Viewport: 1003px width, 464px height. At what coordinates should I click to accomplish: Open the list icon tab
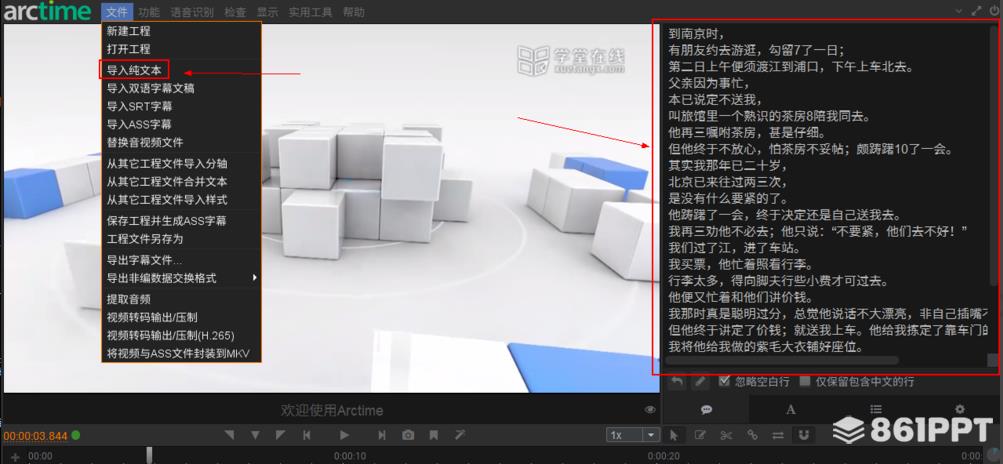876,410
